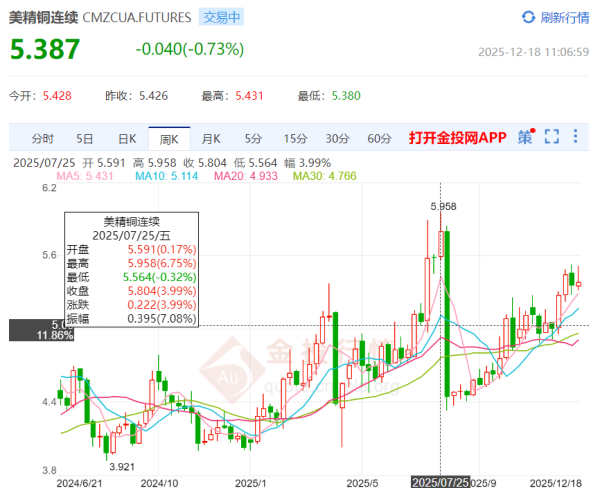Select the 5分 five-minute chart tab
600x488 pixels.
click(x=252, y=139)
